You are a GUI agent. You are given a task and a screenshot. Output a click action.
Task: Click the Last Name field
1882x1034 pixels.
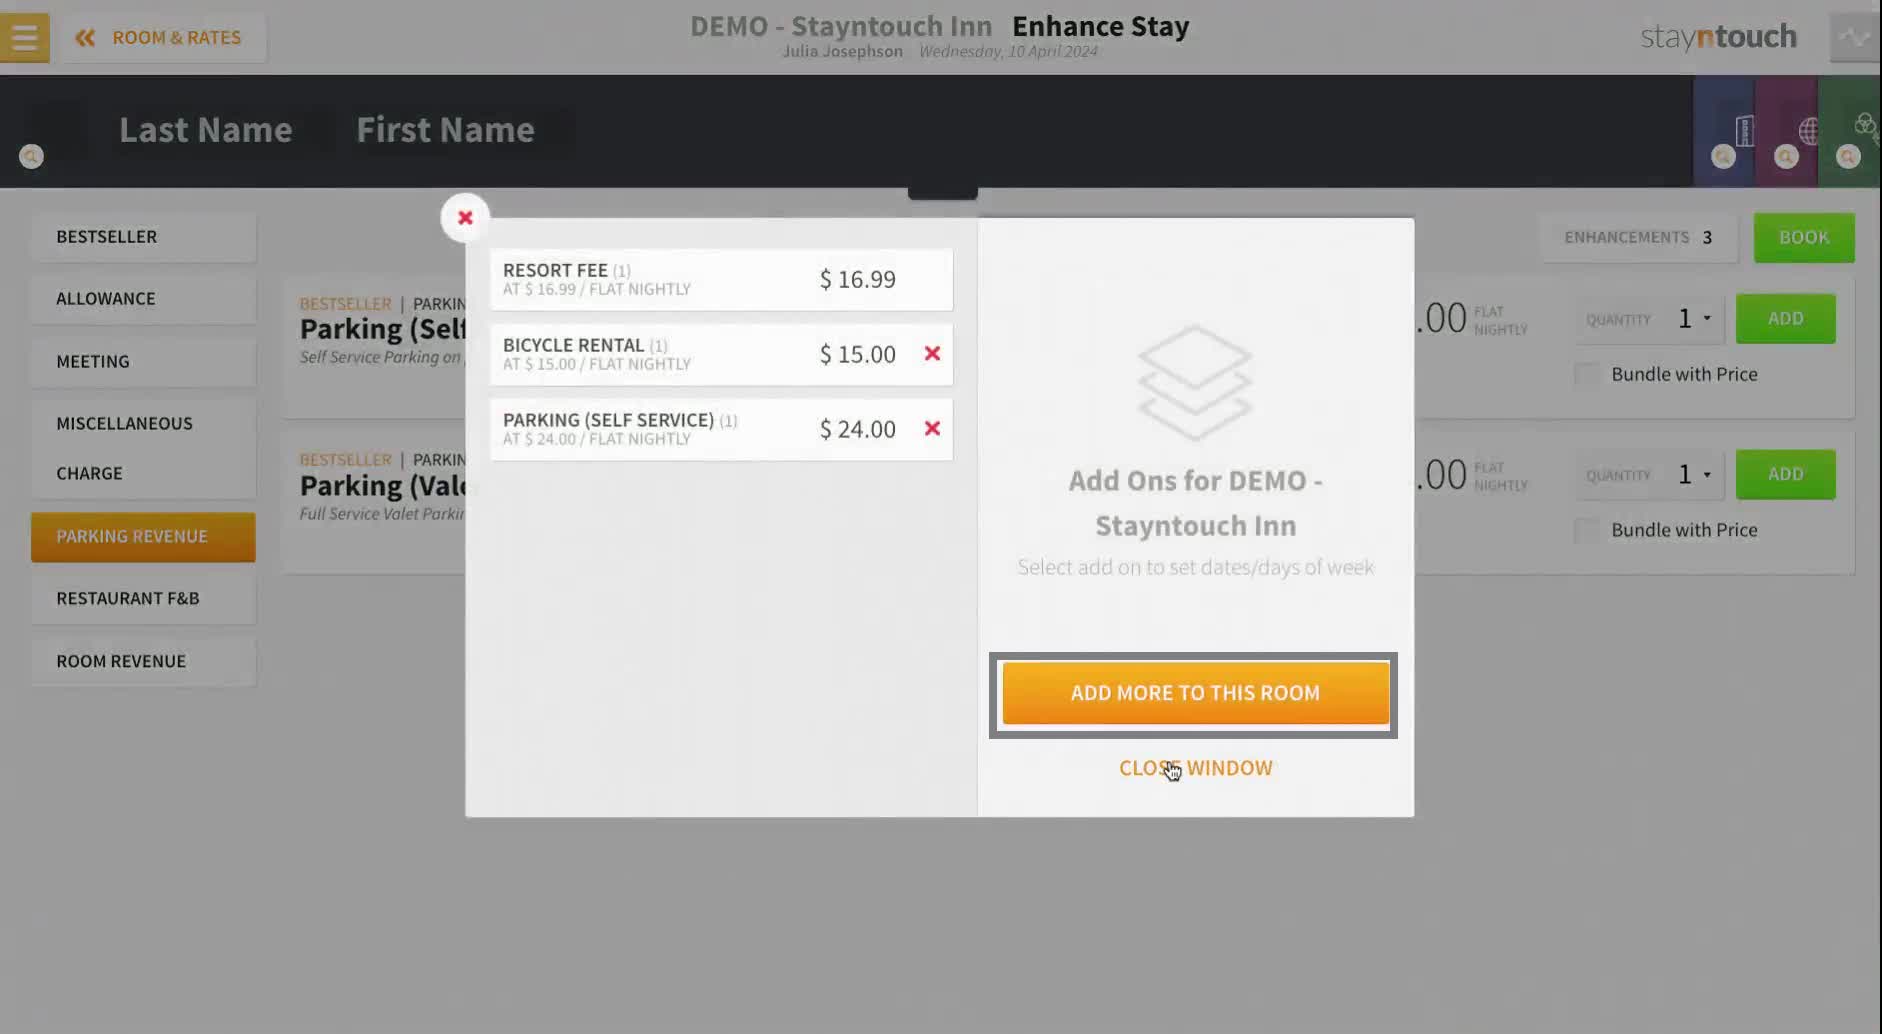point(206,130)
